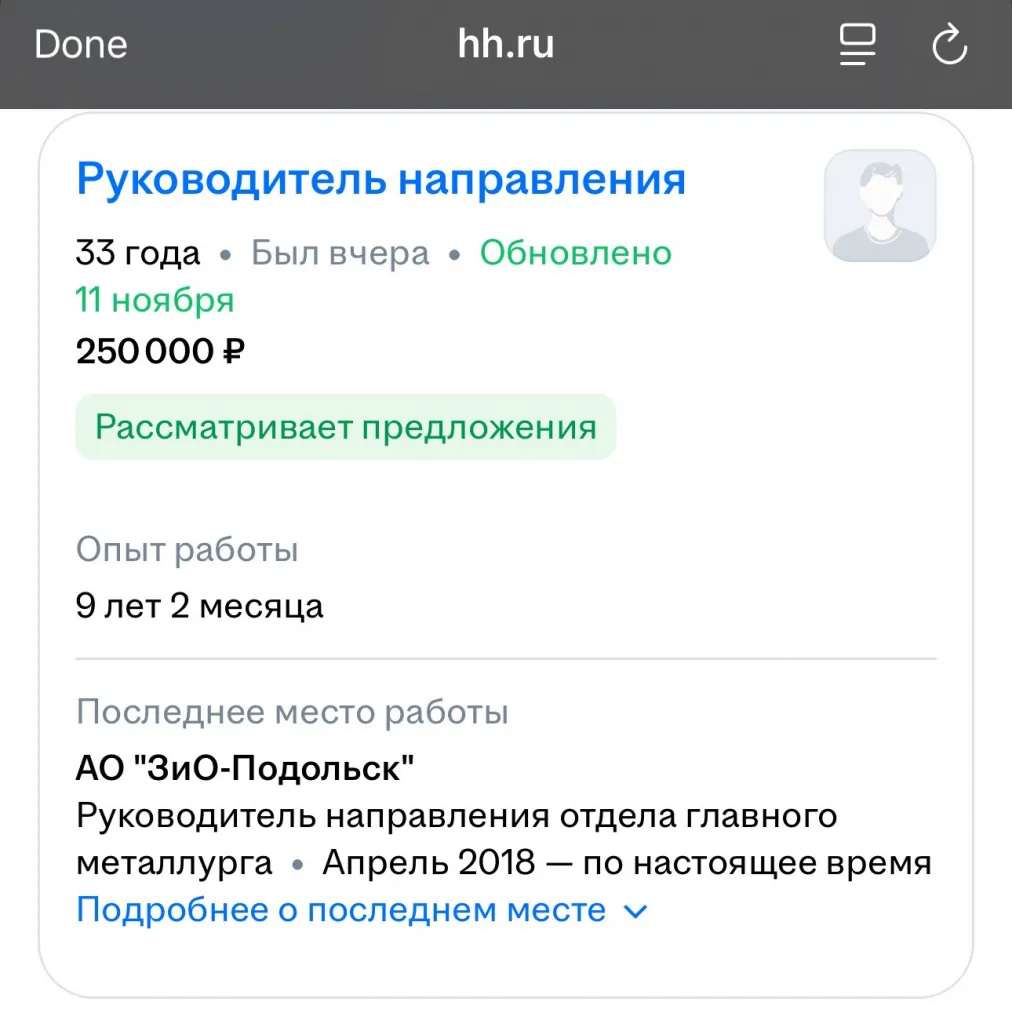
Task: Open the blue Руководитель направления resume title
Action: pyautogui.click(x=381, y=180)
